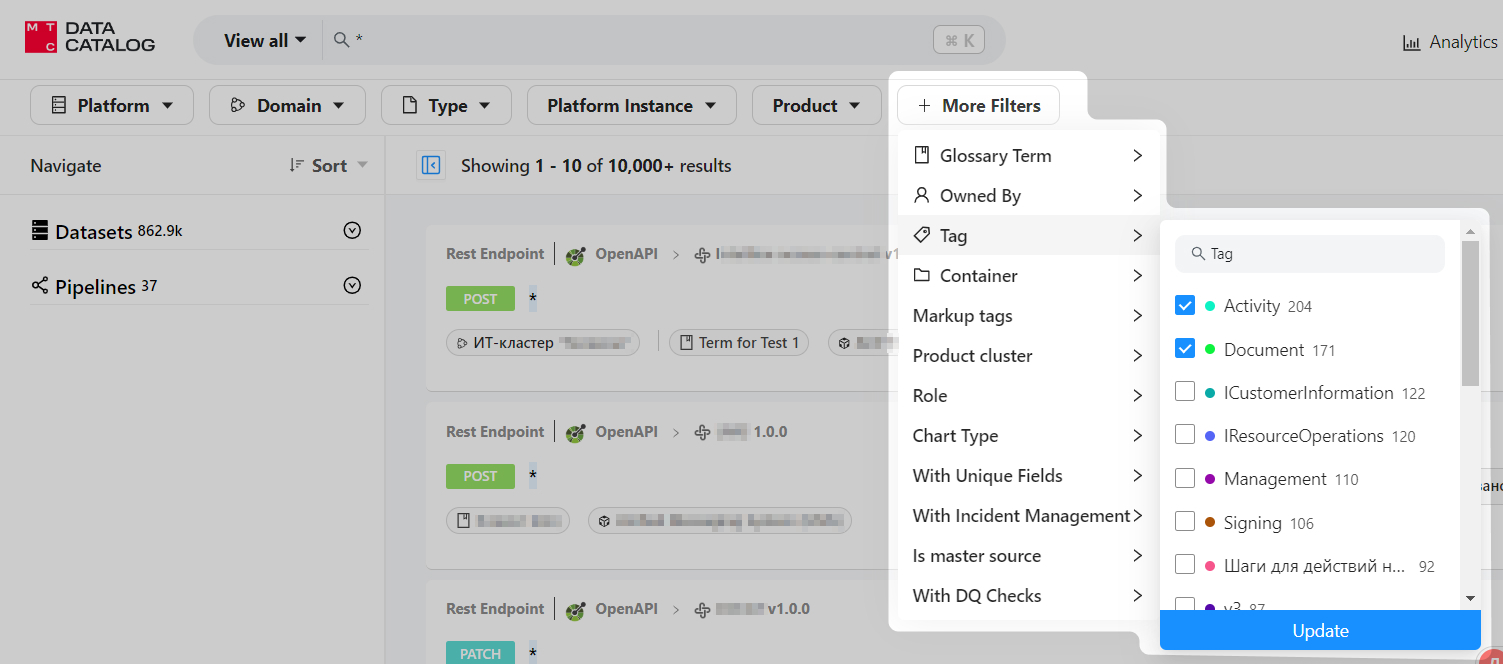The image size is (1503, 664).
Task: Select the Is master source filter entry
Action: pyautogui.click(x=977, y=555)
